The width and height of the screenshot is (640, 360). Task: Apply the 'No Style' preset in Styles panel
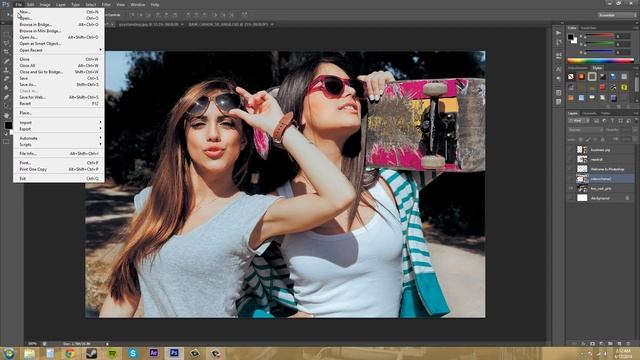click(571, 77)
